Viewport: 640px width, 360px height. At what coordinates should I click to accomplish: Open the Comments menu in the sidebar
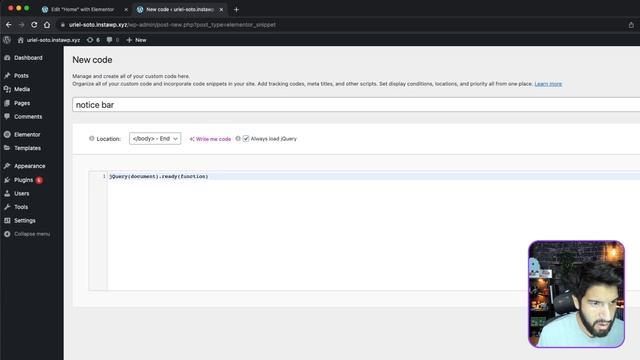(28, 117)
